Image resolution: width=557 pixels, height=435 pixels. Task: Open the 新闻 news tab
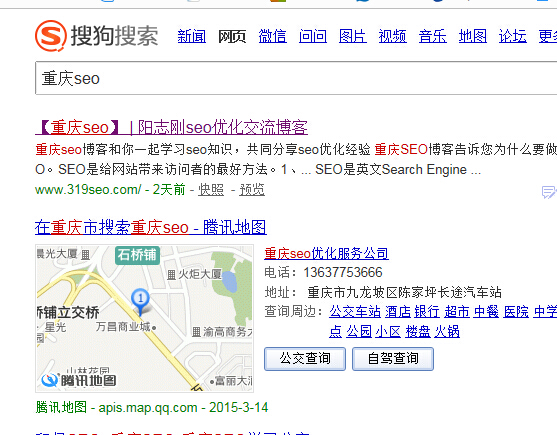(x=192, y=36)
